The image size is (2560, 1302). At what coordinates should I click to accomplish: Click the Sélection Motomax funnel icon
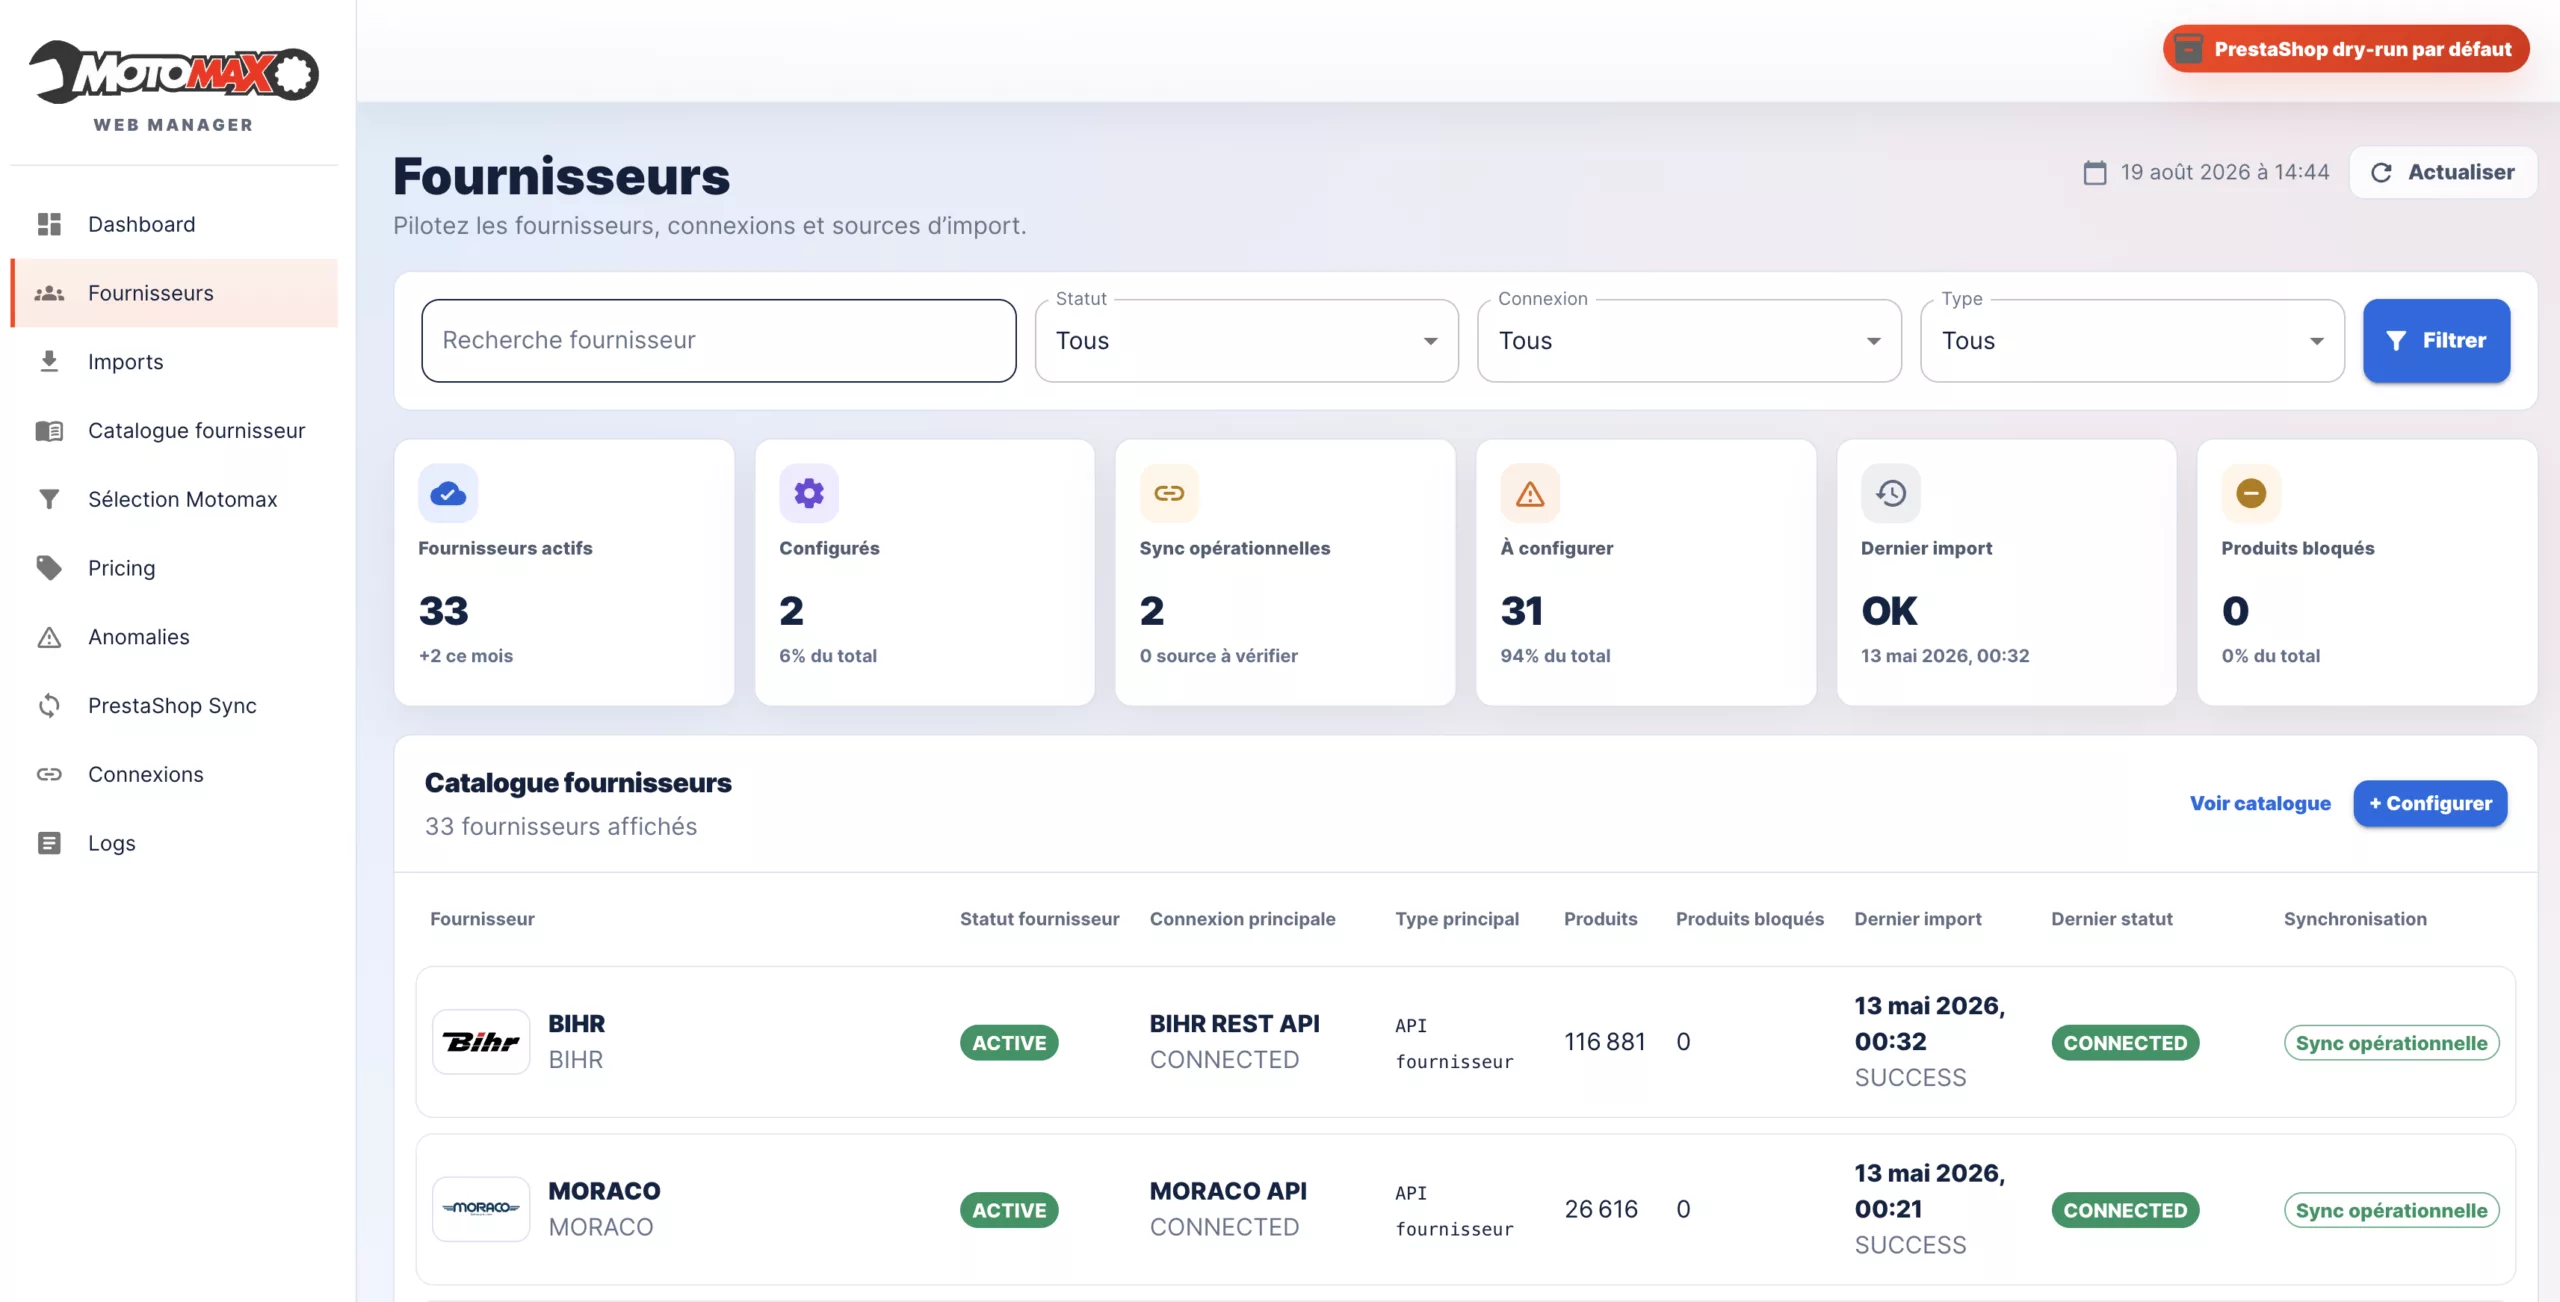[x=49, y=499]
